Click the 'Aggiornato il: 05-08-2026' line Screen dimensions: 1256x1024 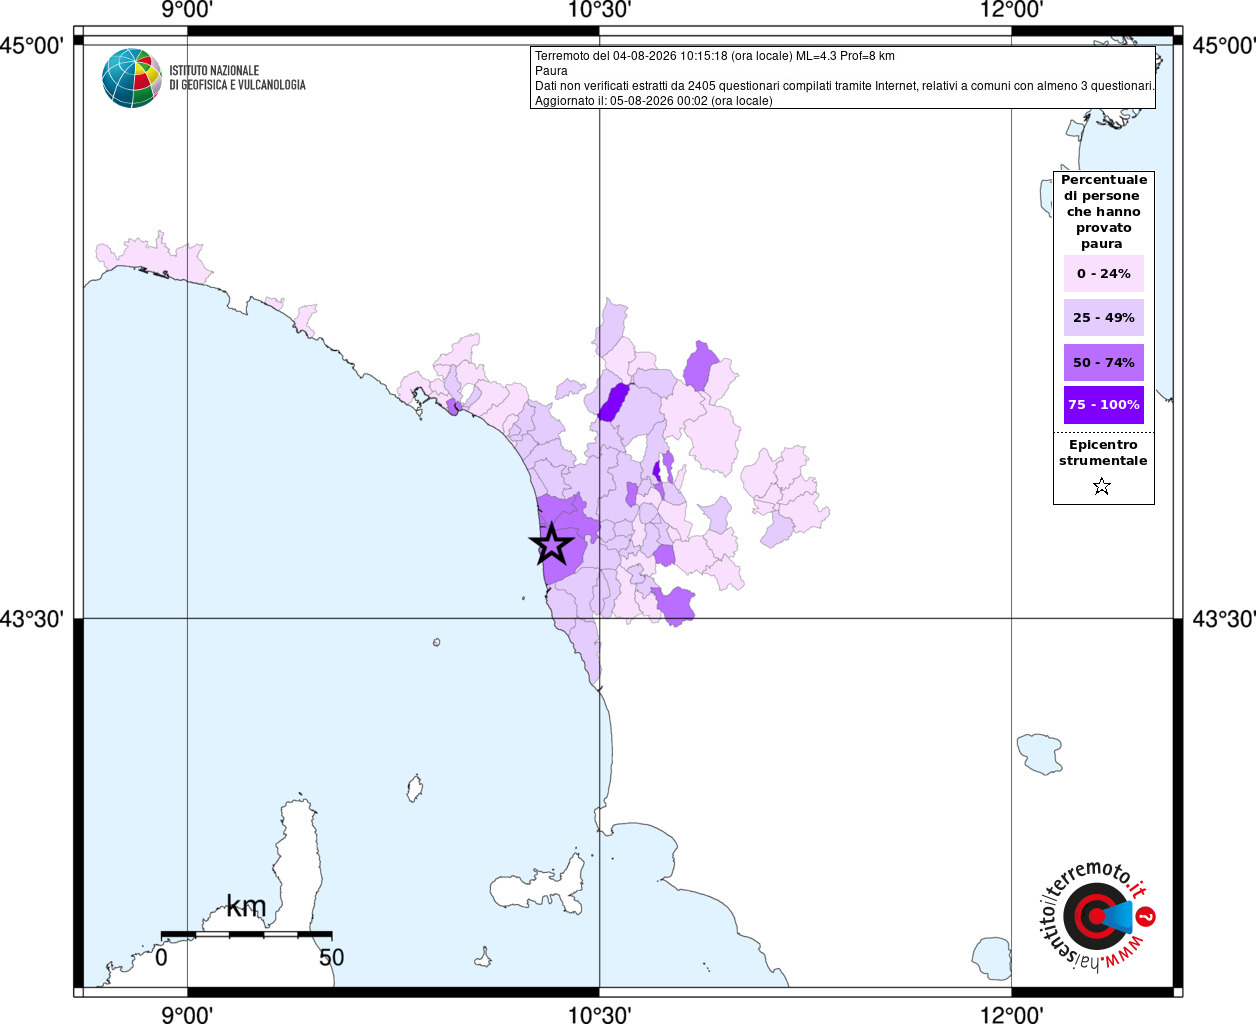653,101
